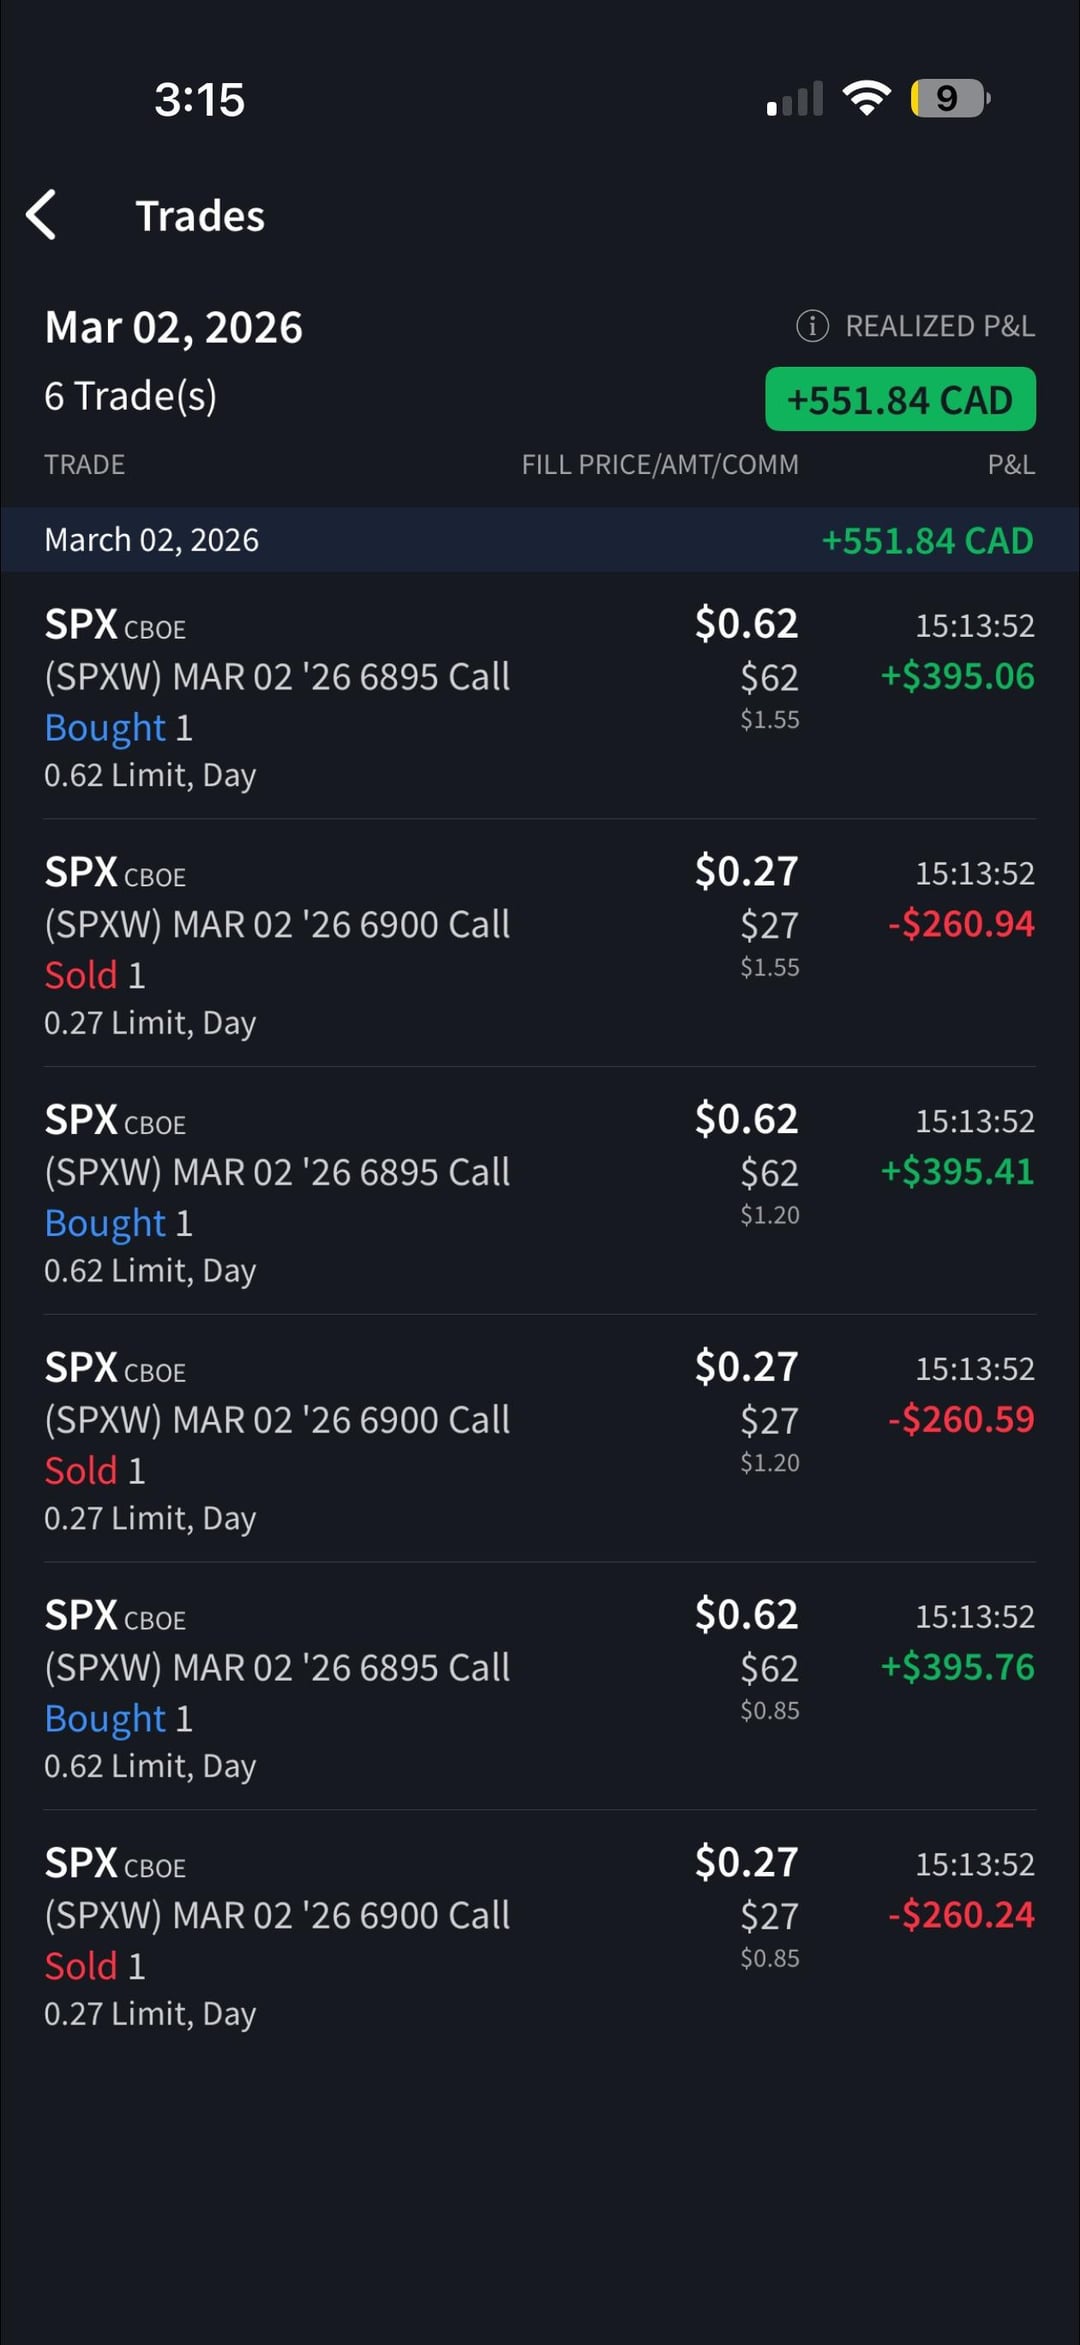Tap the Realized P&L info icon
This screenshot has width=1080, height=2345.
(x=811, y=326)
